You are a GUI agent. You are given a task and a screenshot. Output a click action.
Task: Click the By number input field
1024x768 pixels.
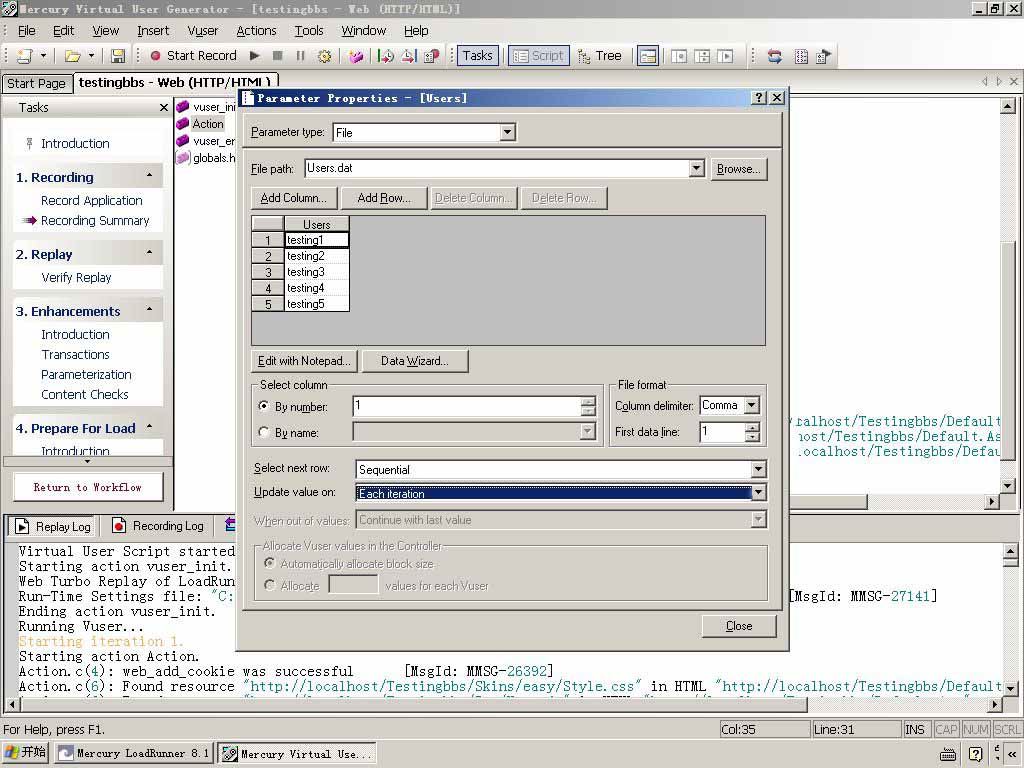468,406
